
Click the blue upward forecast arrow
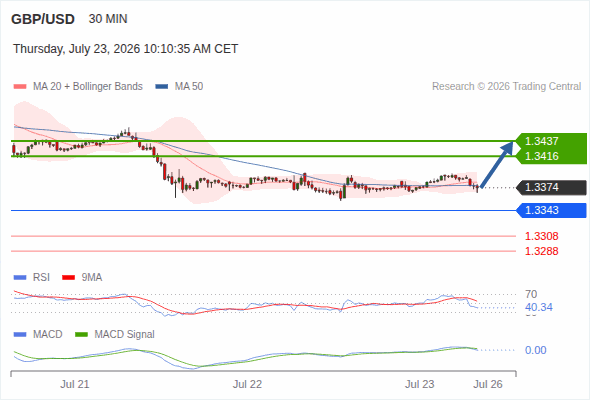497,164
